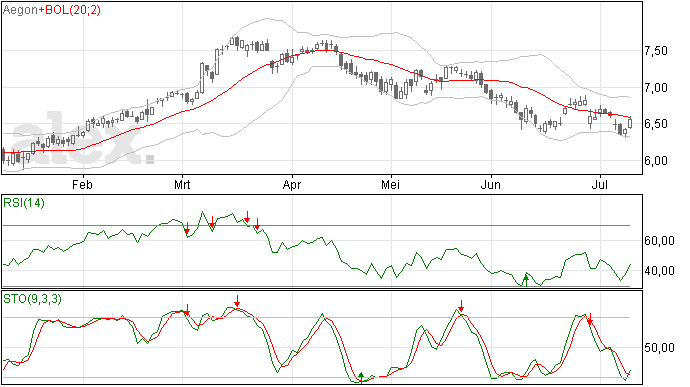Click the Jul month label
690x387 pixels.
pos(600,184)
